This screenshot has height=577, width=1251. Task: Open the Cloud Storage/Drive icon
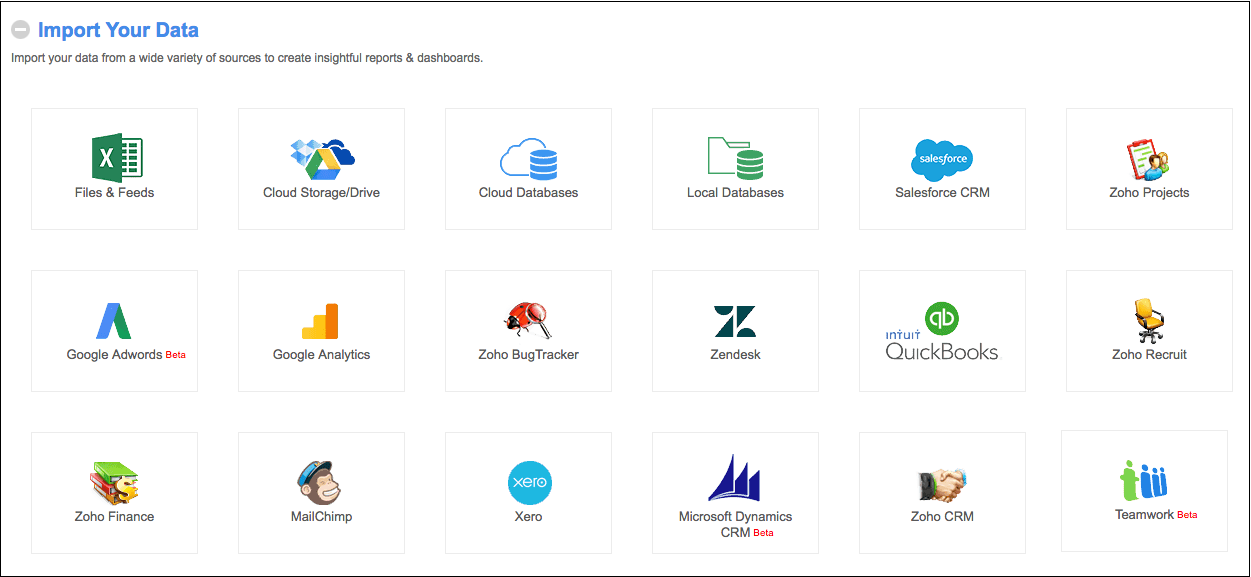(x=322, y=159)
